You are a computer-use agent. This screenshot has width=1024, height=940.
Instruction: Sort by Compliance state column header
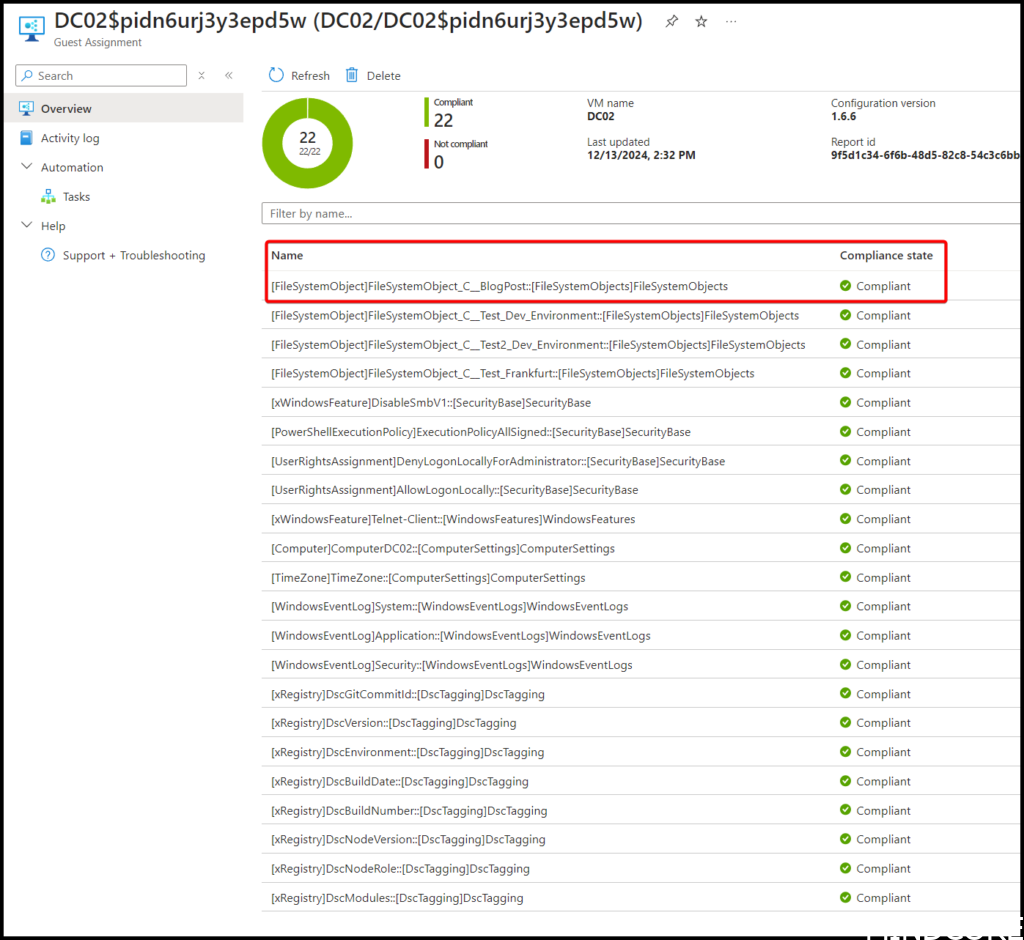click(x=885, y=256)
